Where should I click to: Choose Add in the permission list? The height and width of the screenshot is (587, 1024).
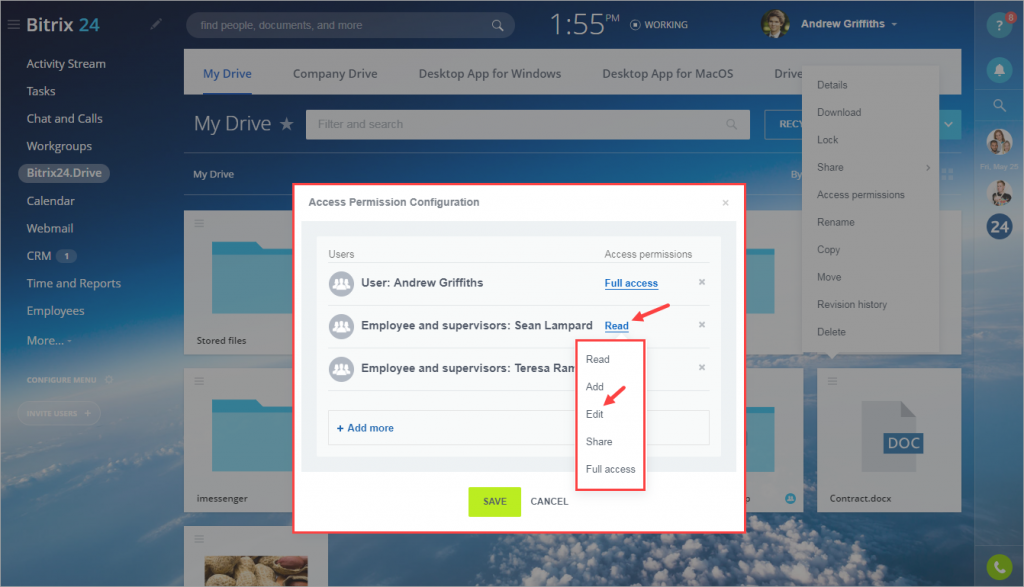coord(594,387)
